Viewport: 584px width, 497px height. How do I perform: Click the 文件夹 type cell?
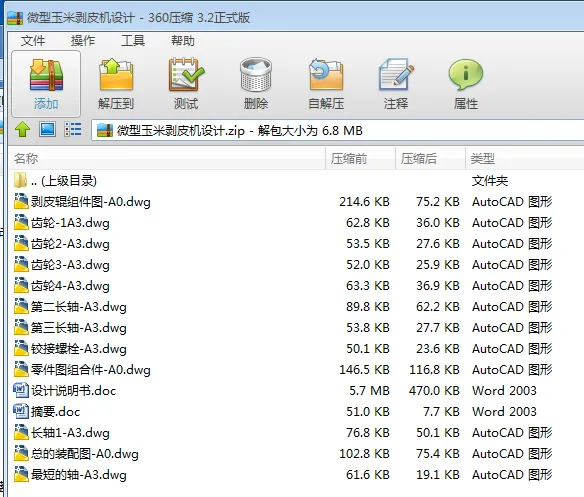click(x=490, y=181)
